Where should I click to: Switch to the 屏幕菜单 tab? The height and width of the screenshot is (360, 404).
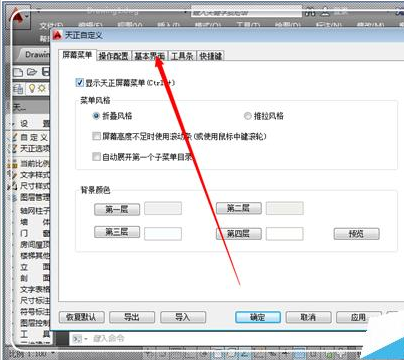click(77, 55)
